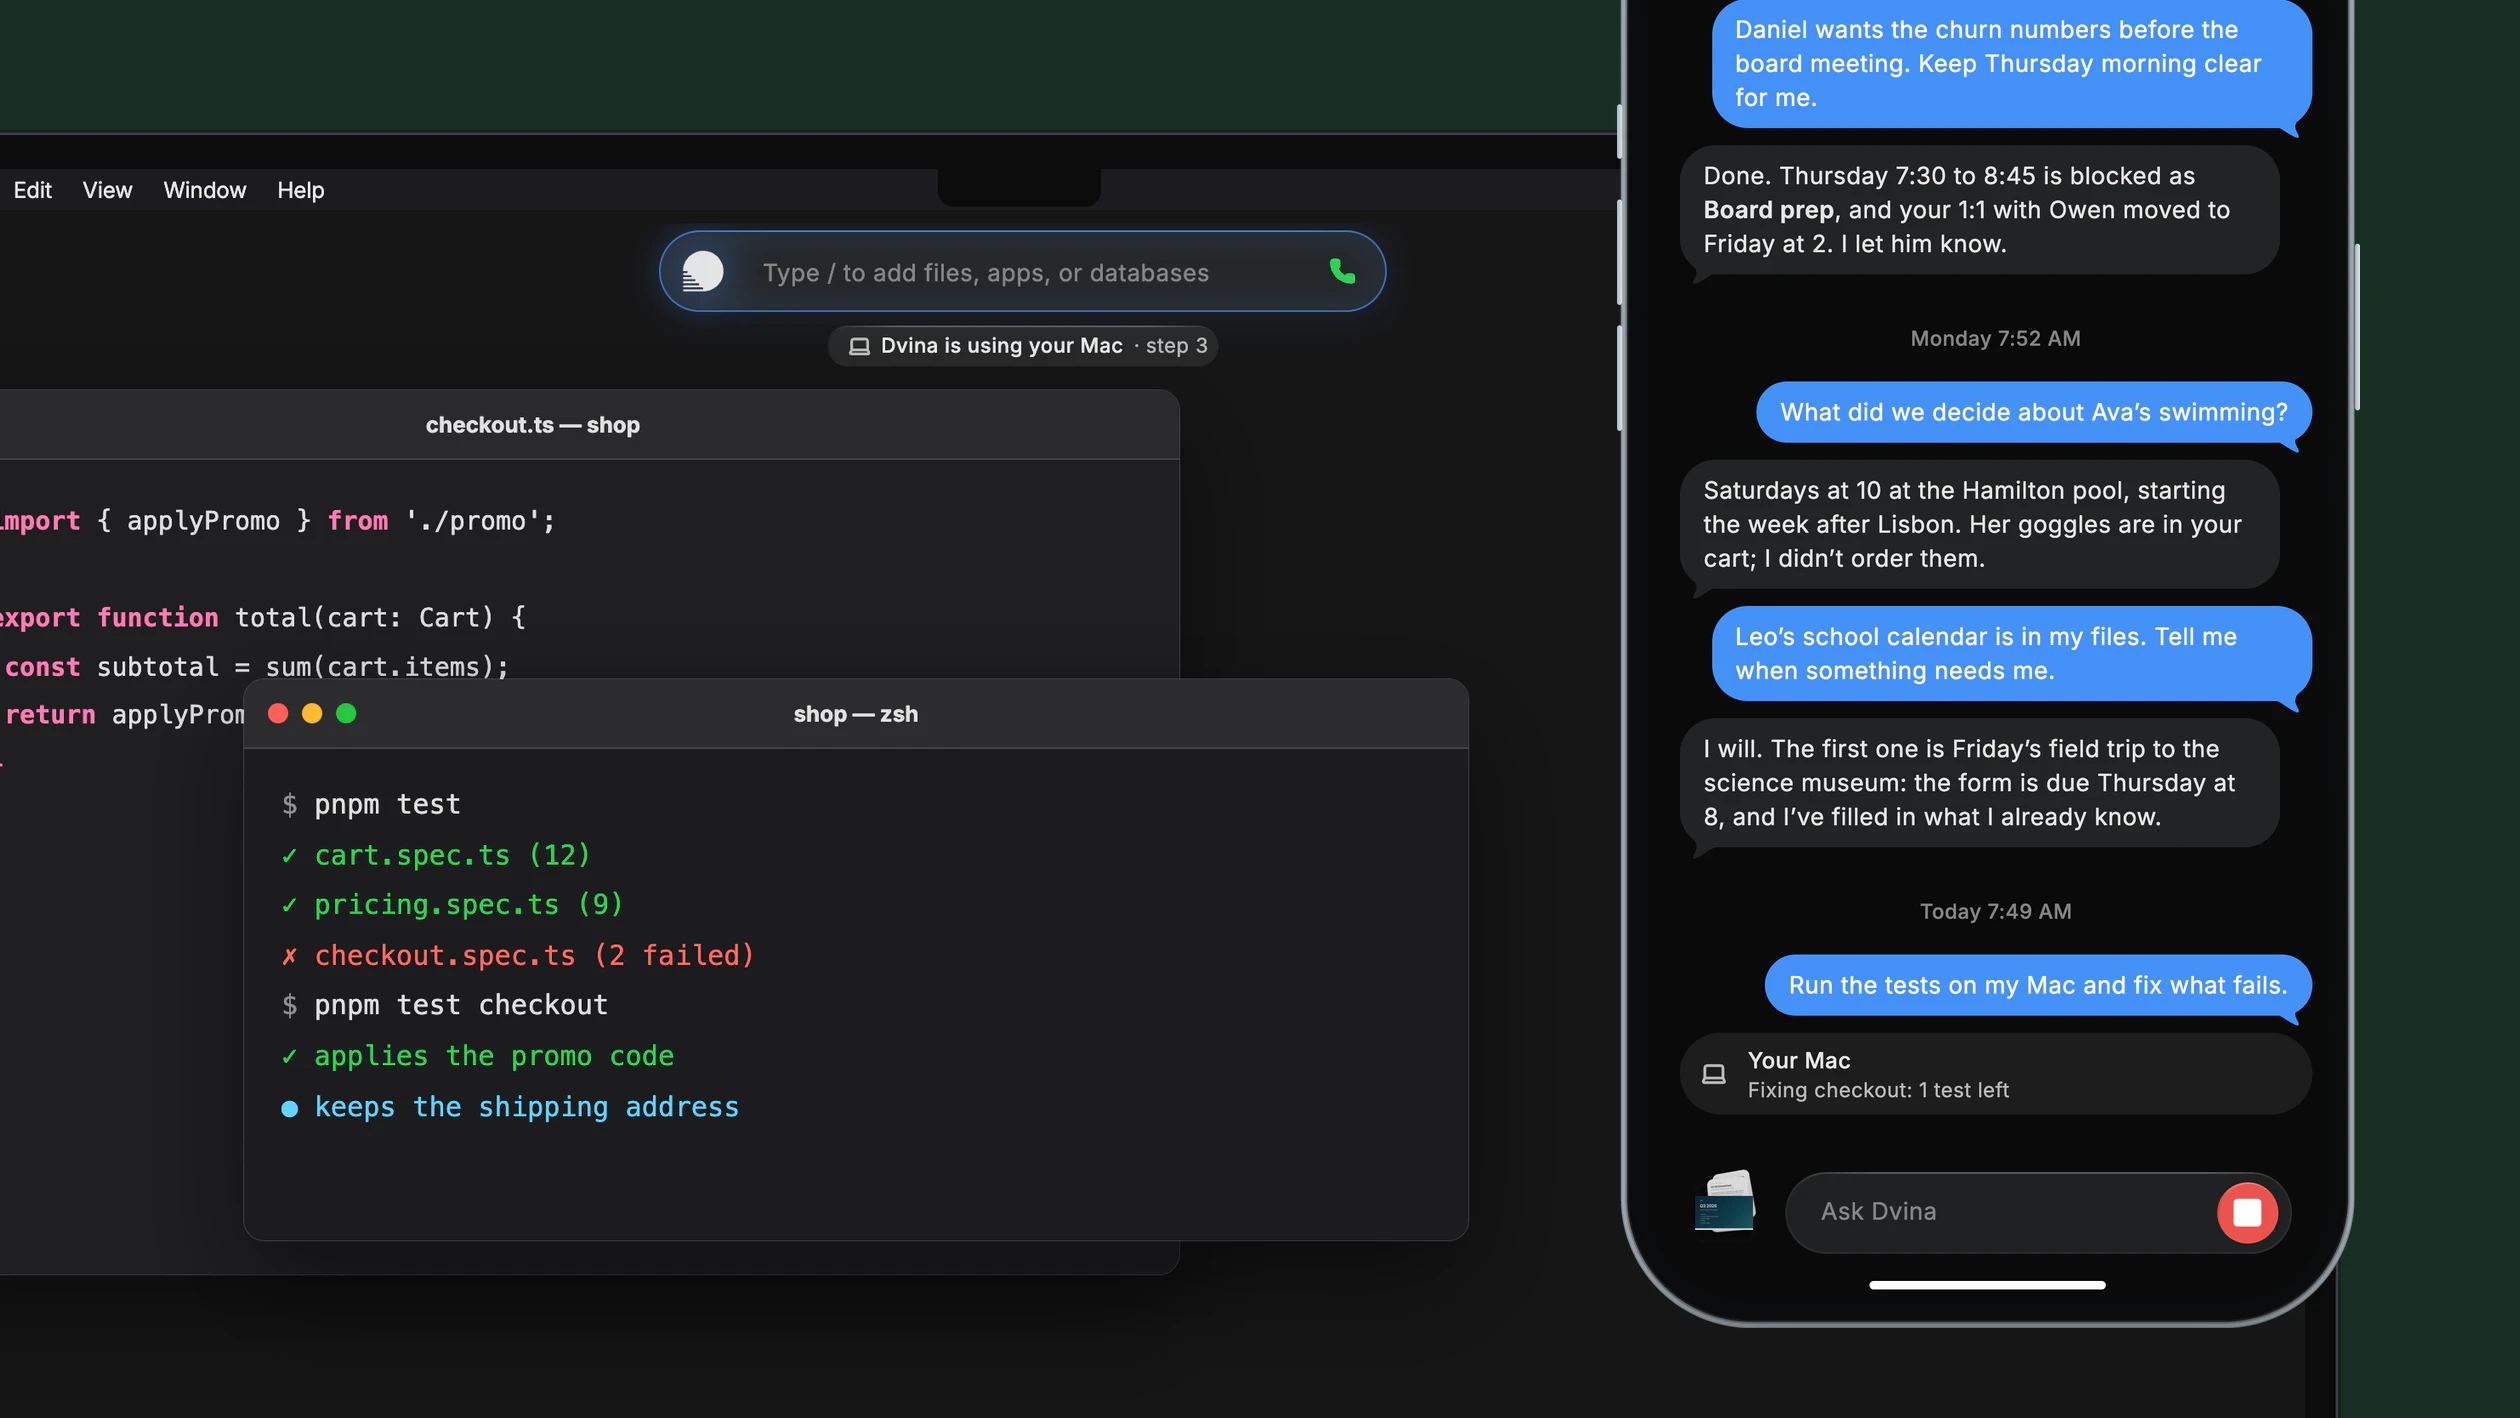The image size is (2520, 1418).
Task: Maximize the shop — zsh terminal window
Action: tap(346, 713)
